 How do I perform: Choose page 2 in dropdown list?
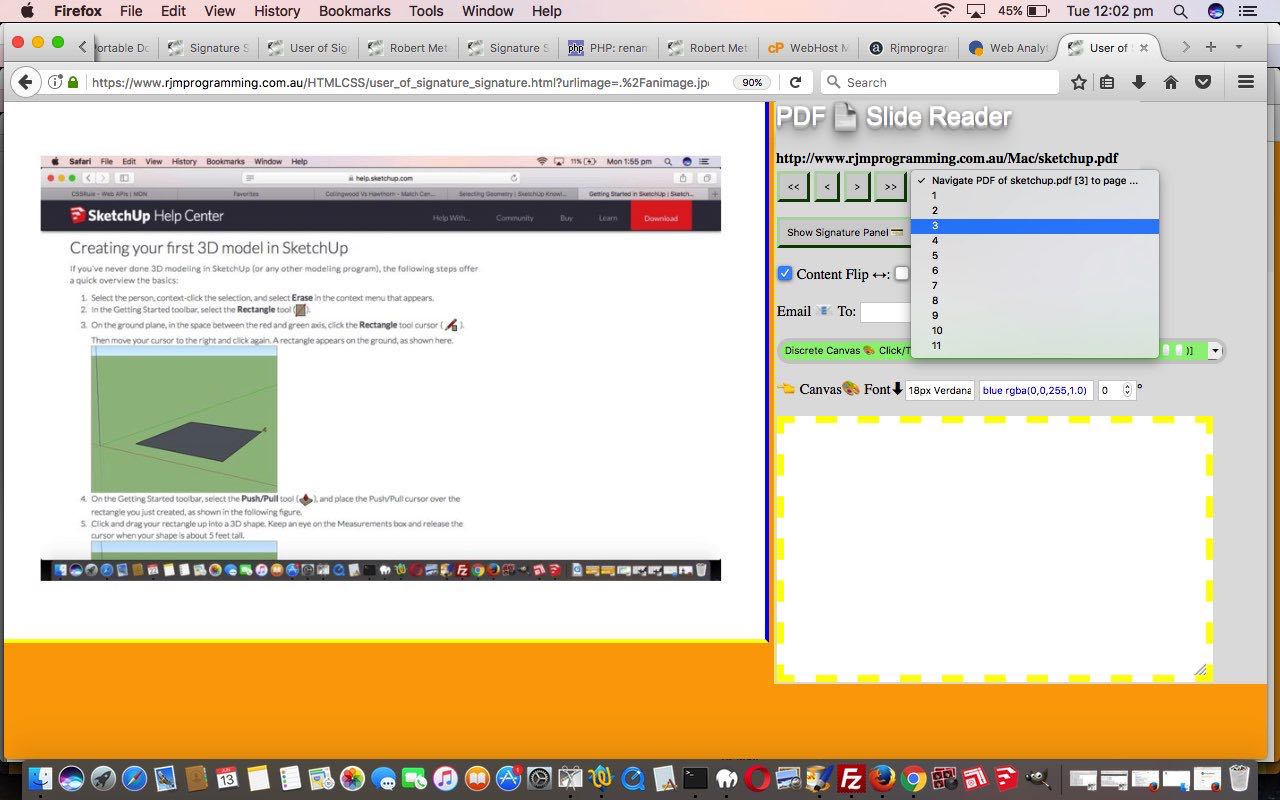pos(1035,211)
